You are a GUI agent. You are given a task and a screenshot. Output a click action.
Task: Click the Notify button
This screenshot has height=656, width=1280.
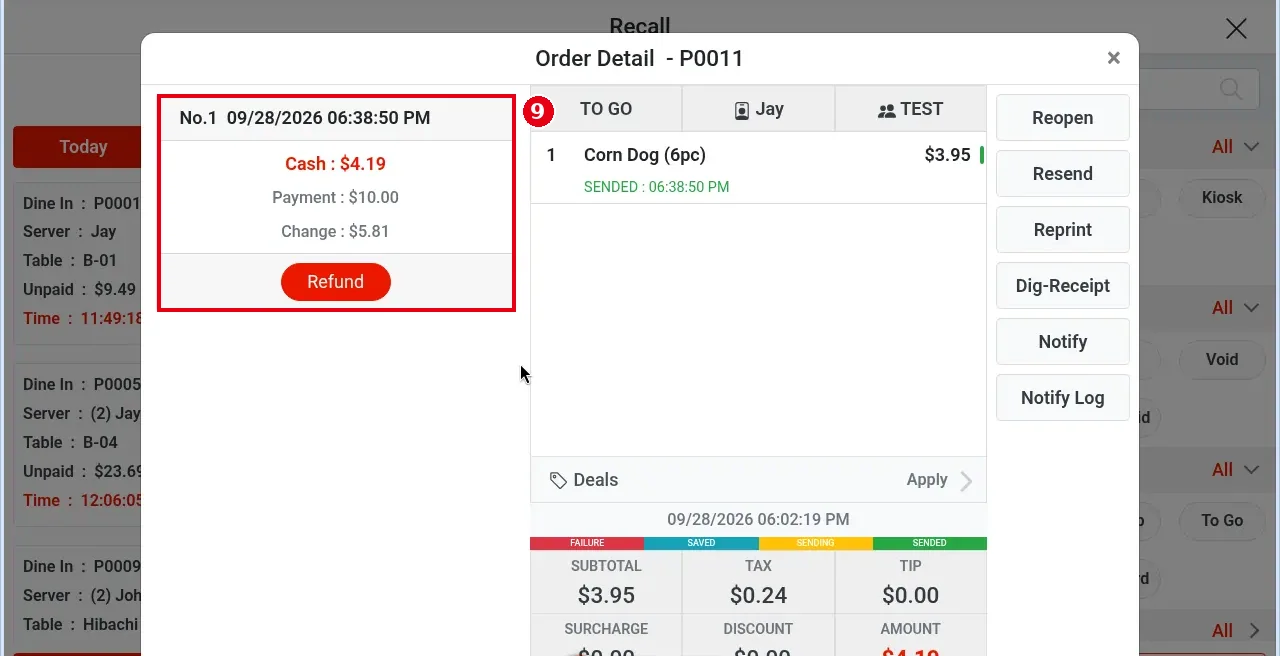(x=1062, y=342)
